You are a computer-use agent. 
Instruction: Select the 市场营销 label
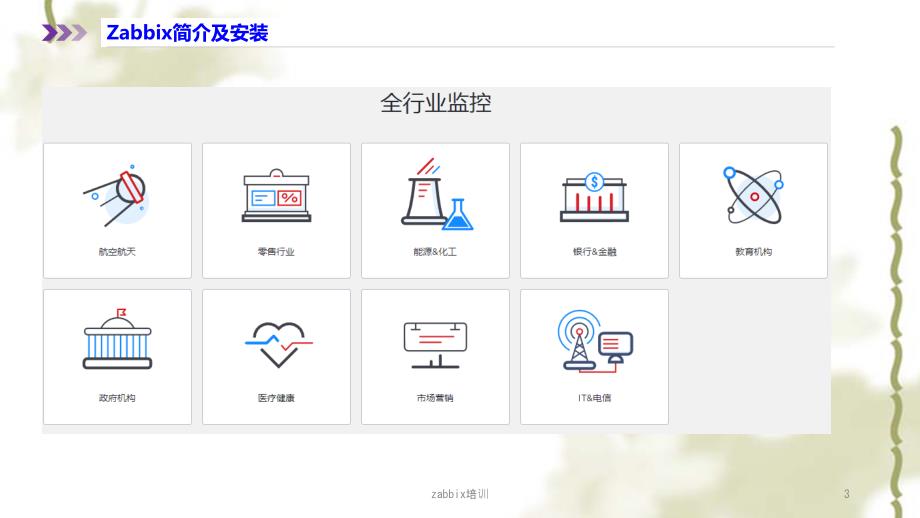point(435,398)
